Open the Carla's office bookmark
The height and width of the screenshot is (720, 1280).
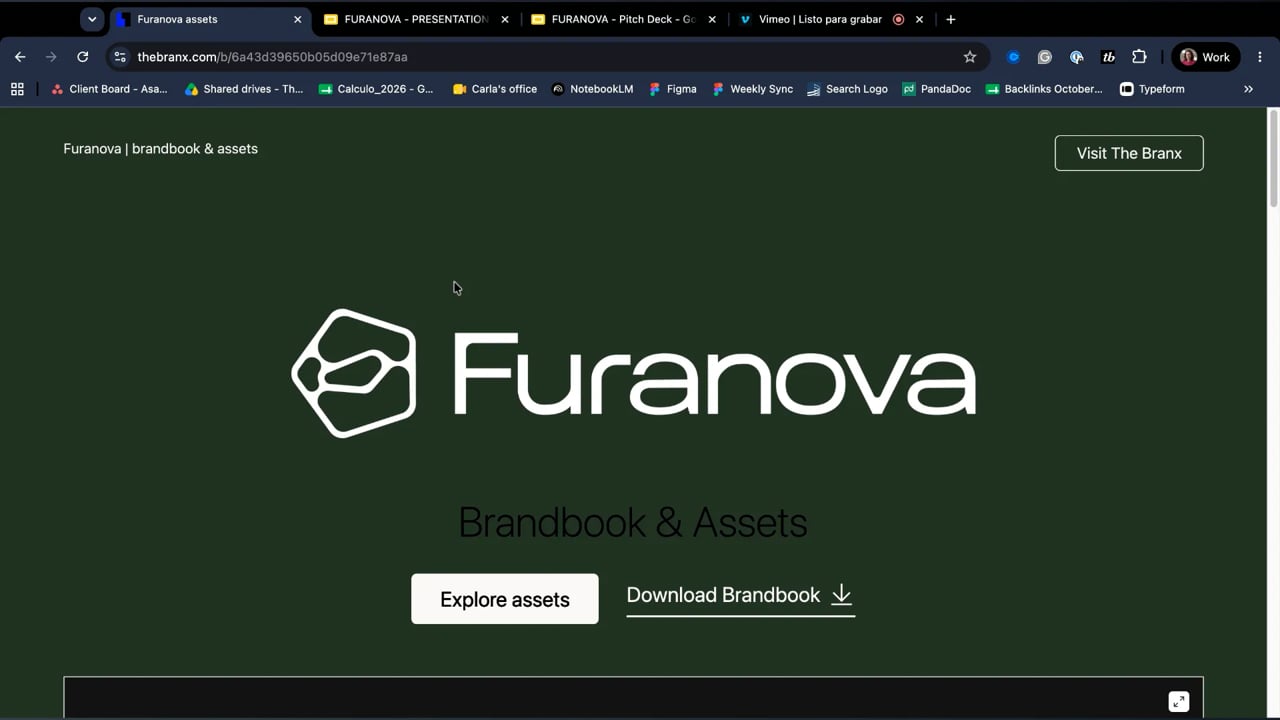coord(495,89)
